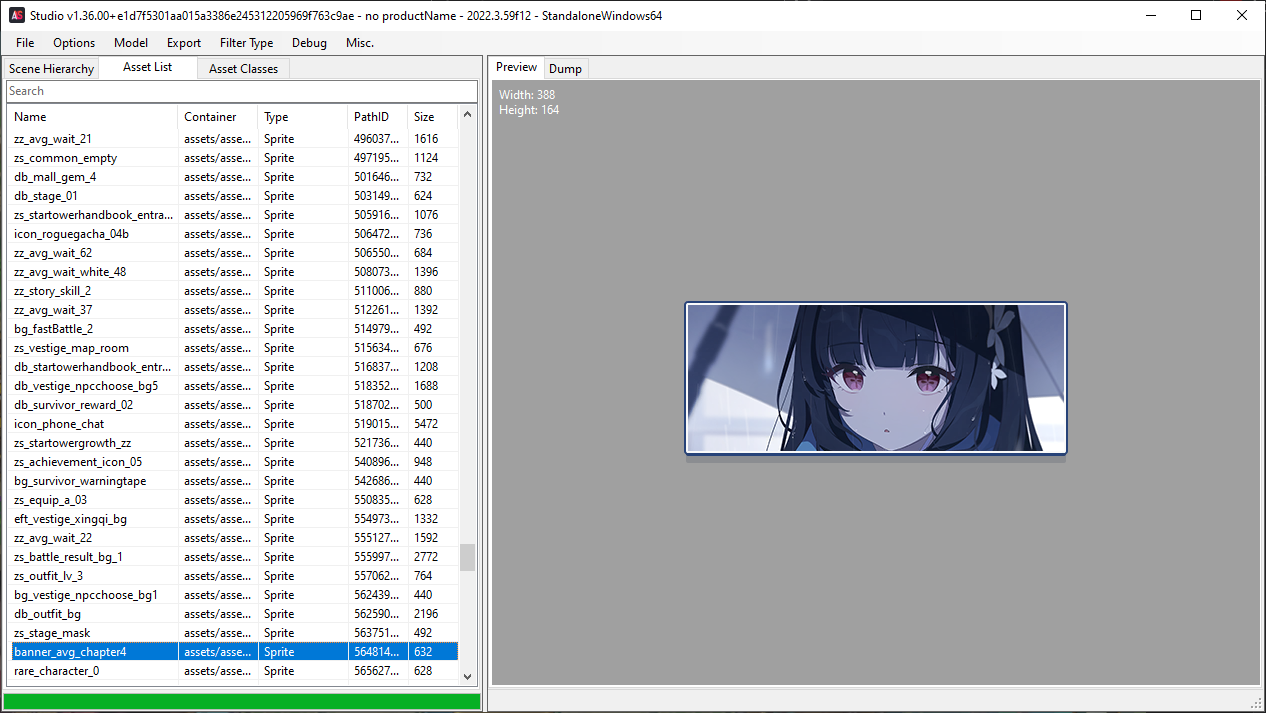Select the zs_startowerhandbook_entra... asset

point(233,215)
